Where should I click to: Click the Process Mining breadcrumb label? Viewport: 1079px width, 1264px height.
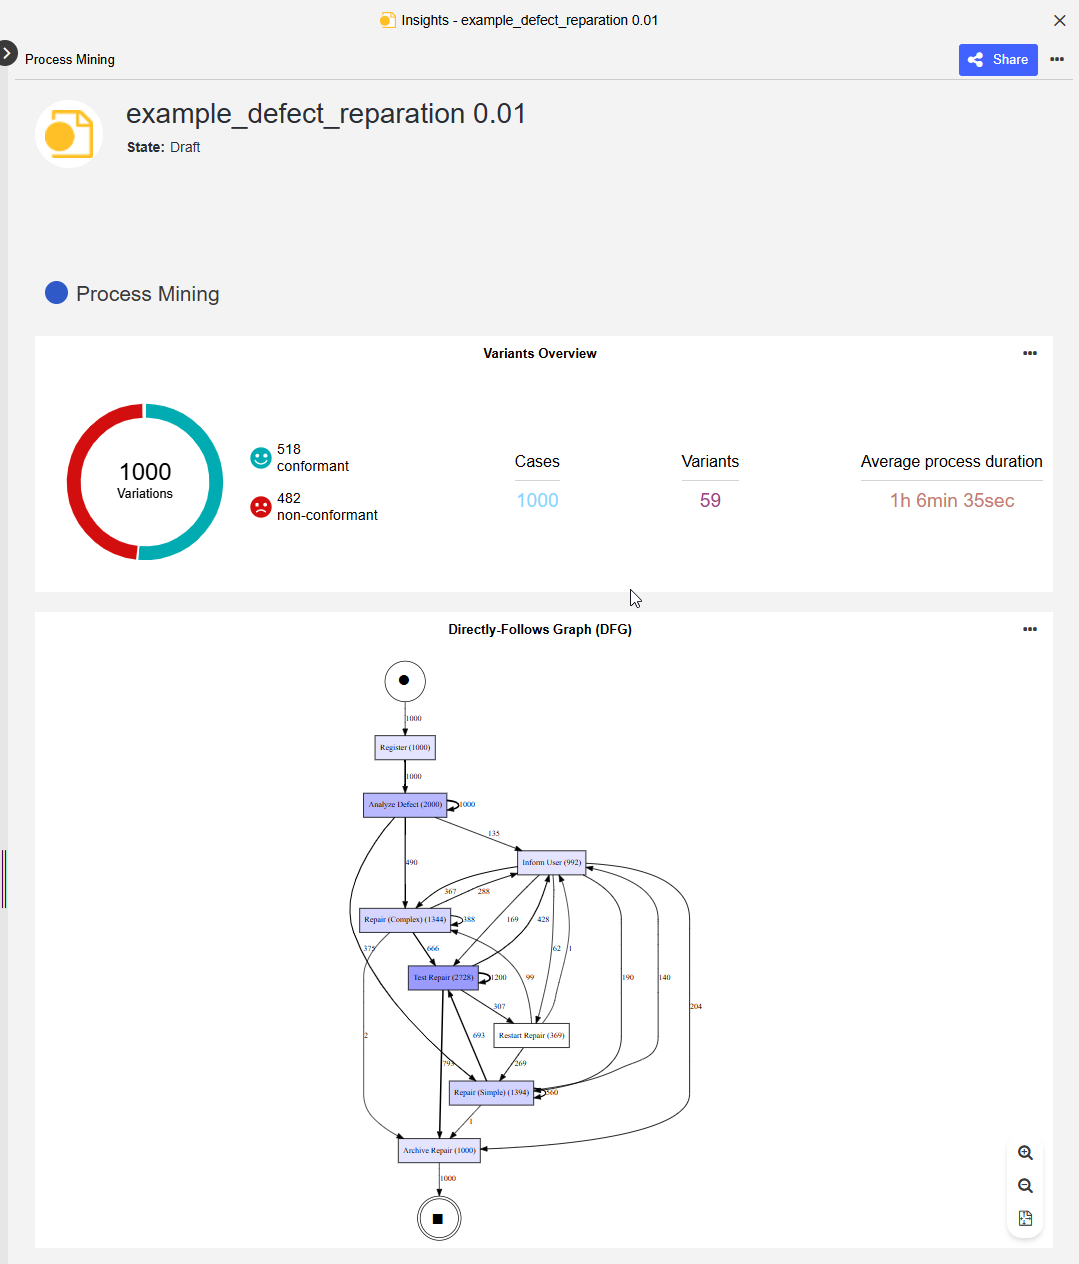click(x=69, y=59)
